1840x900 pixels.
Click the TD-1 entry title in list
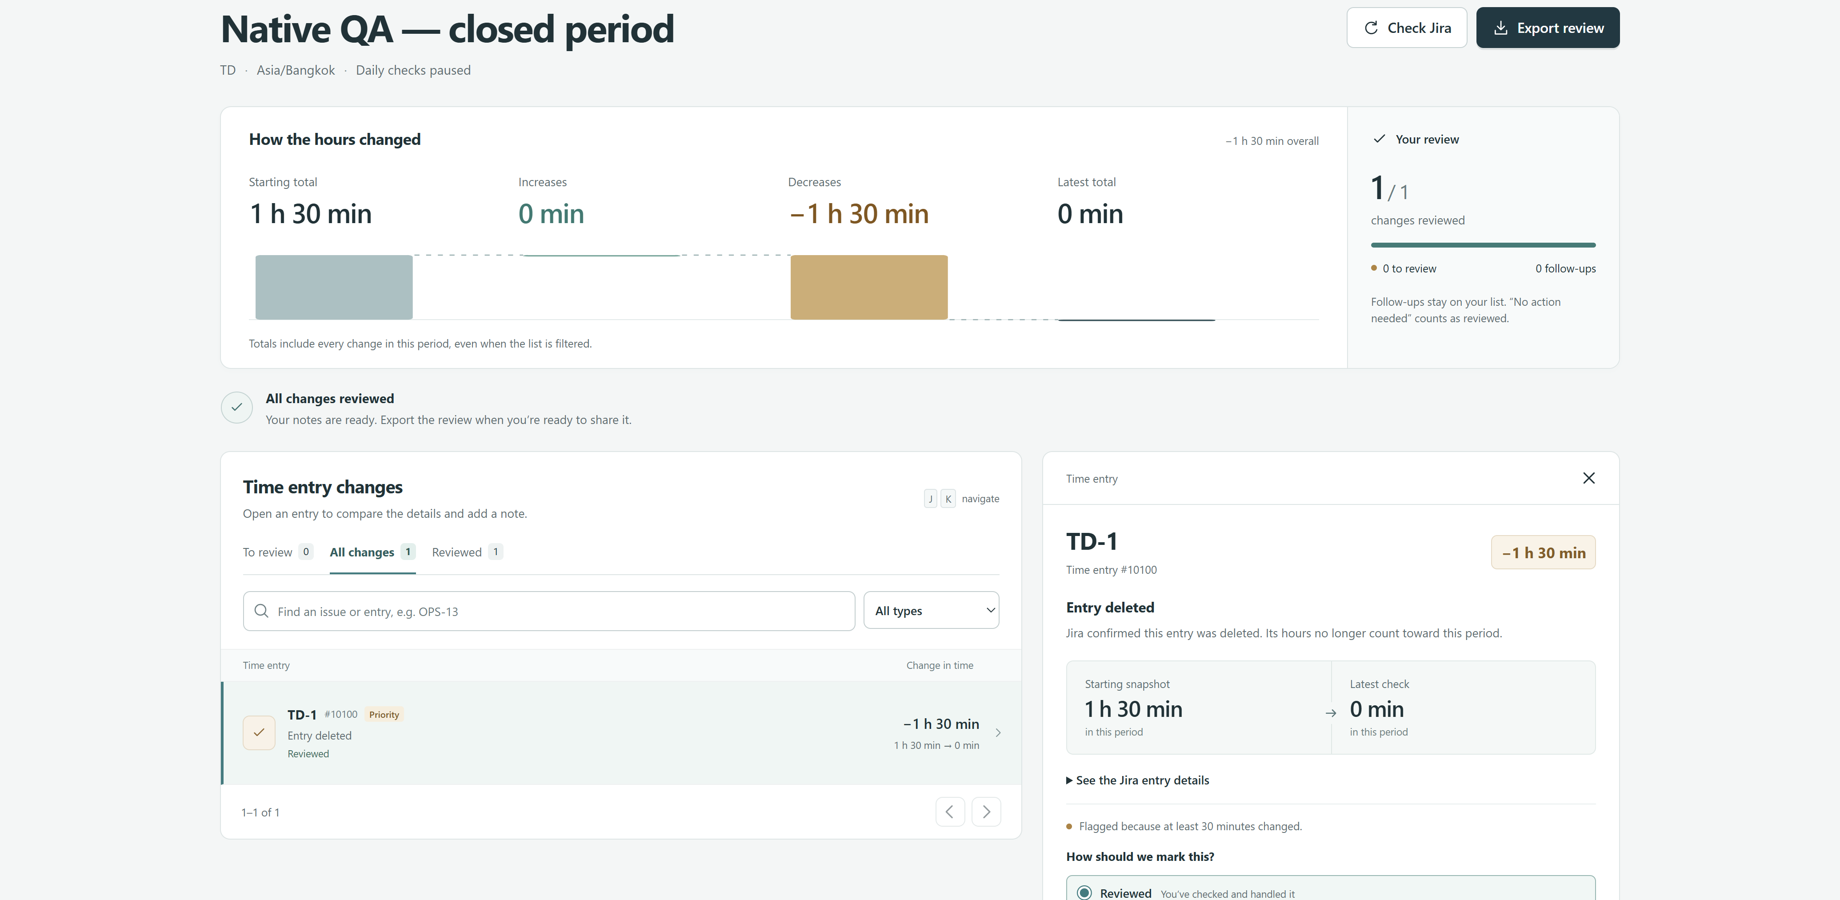pyautogui.click(x=302, y=715)
